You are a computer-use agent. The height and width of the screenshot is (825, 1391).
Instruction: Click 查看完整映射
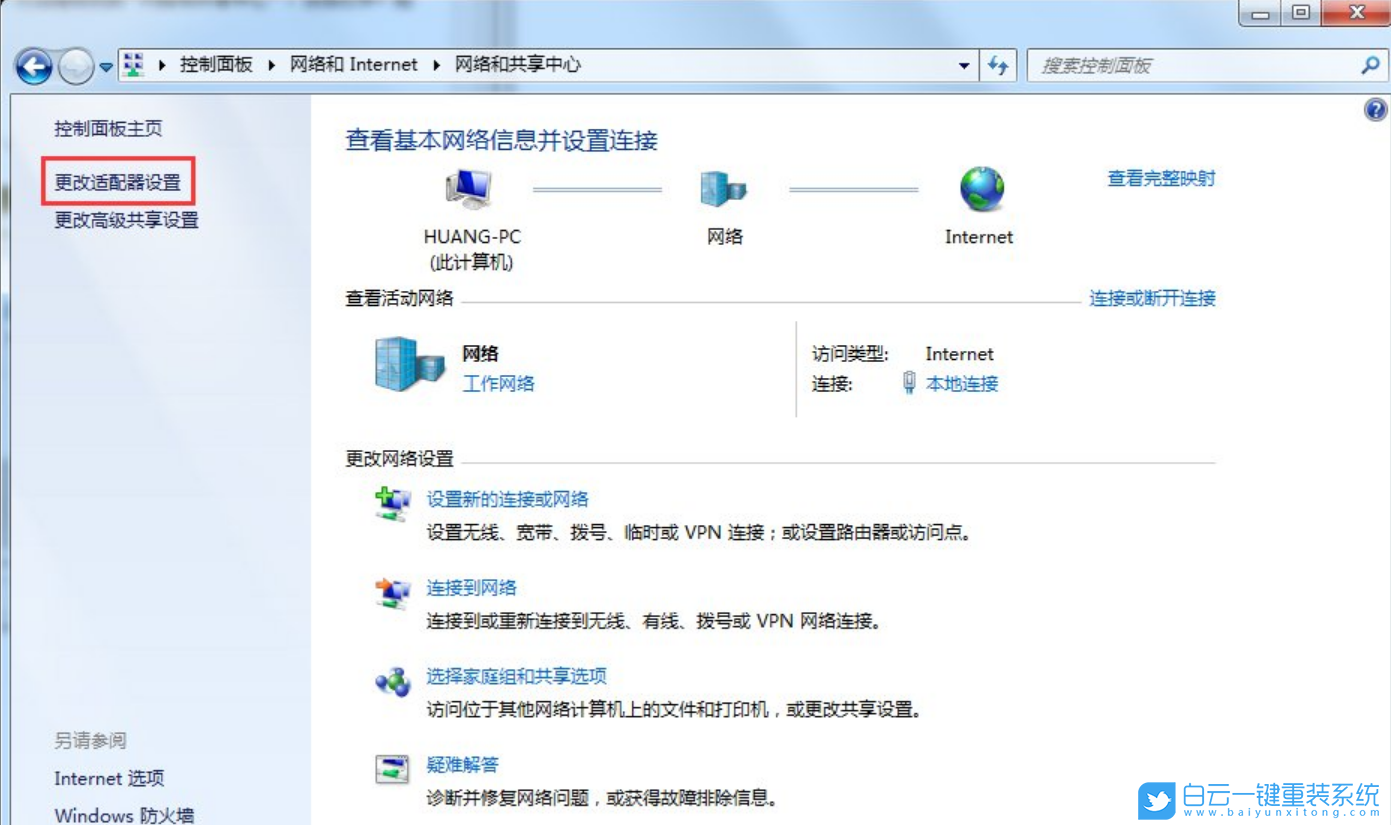click(1160, 177)
